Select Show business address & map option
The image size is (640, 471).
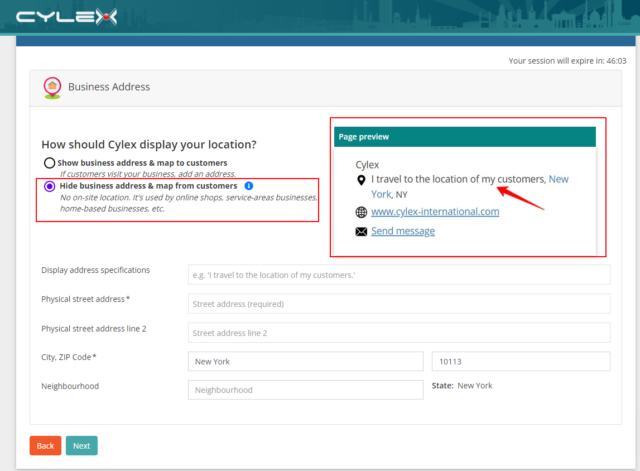(49, 163)
